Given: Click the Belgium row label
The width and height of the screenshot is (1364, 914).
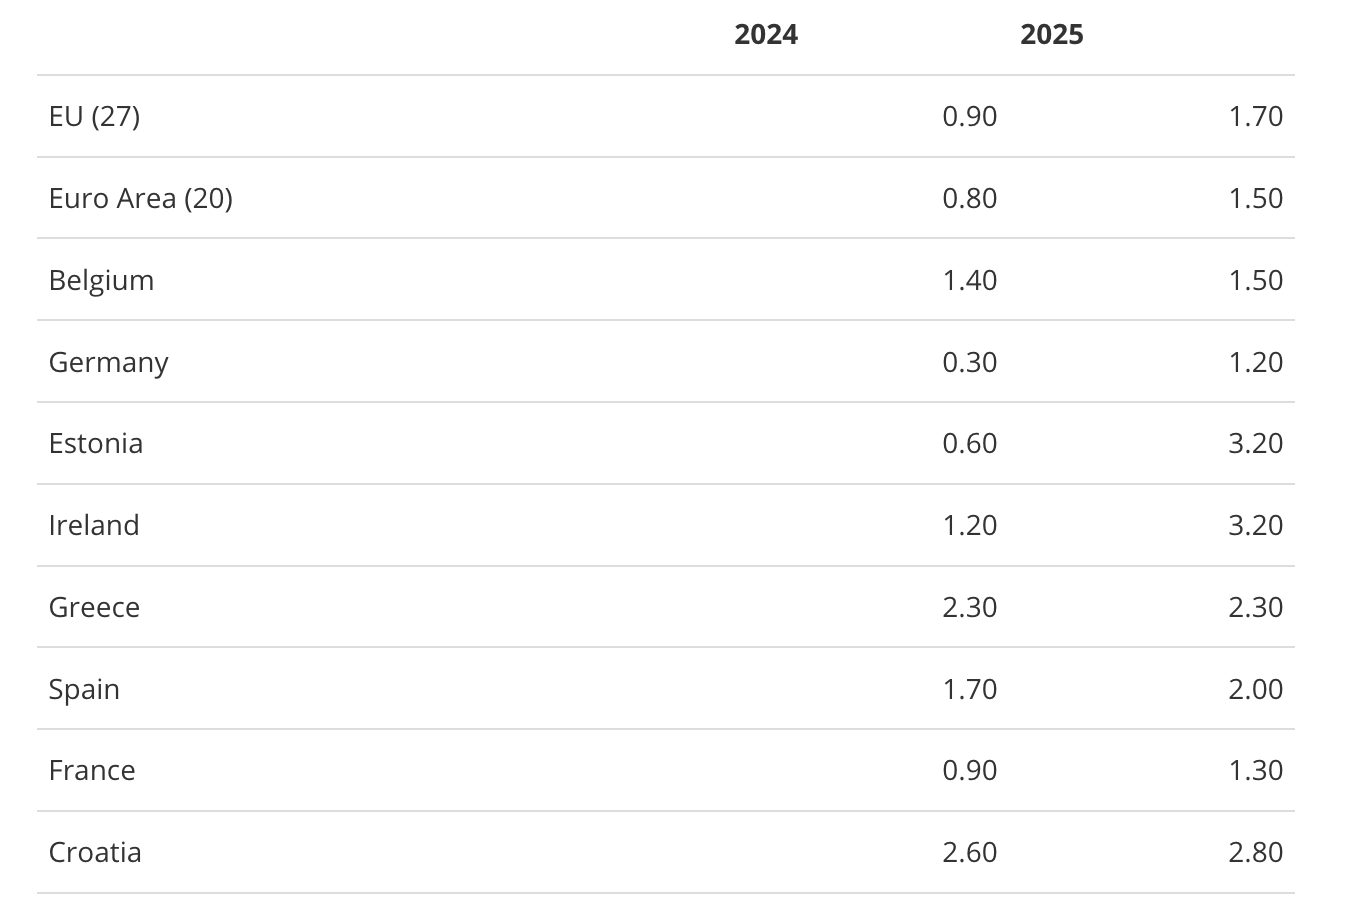Looking at the screenshot, I should point(101,280).
